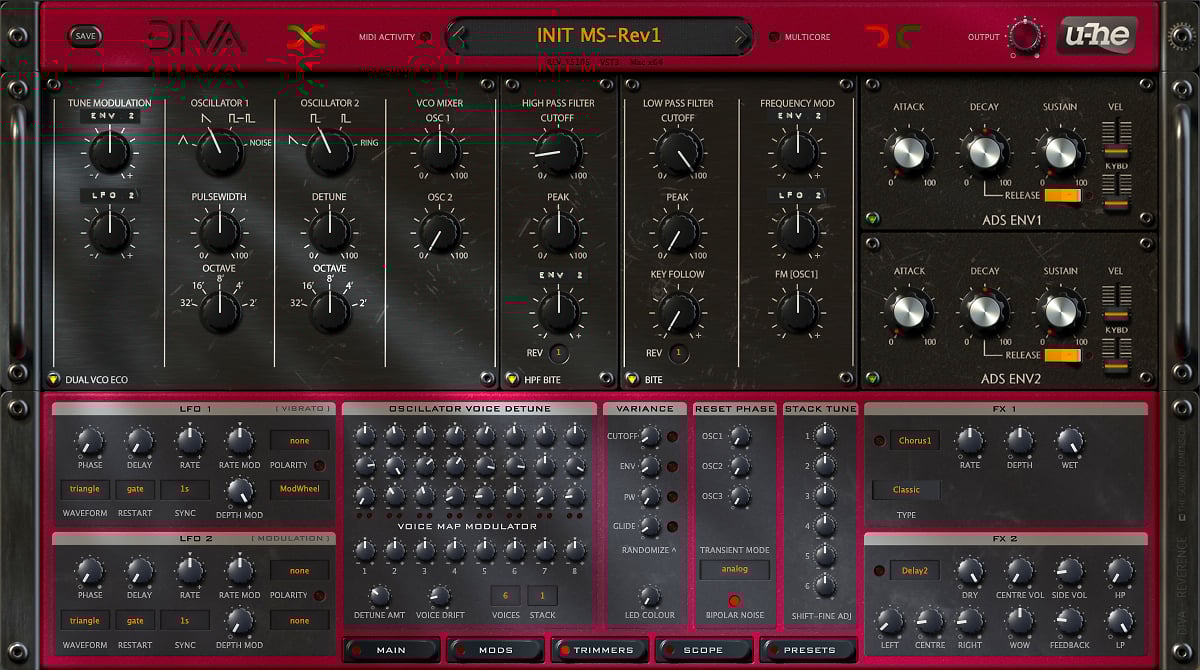The height and width of the screenshot is (670, 1200).
Task: Click the previous preset arrow
Action: (457, 37)
